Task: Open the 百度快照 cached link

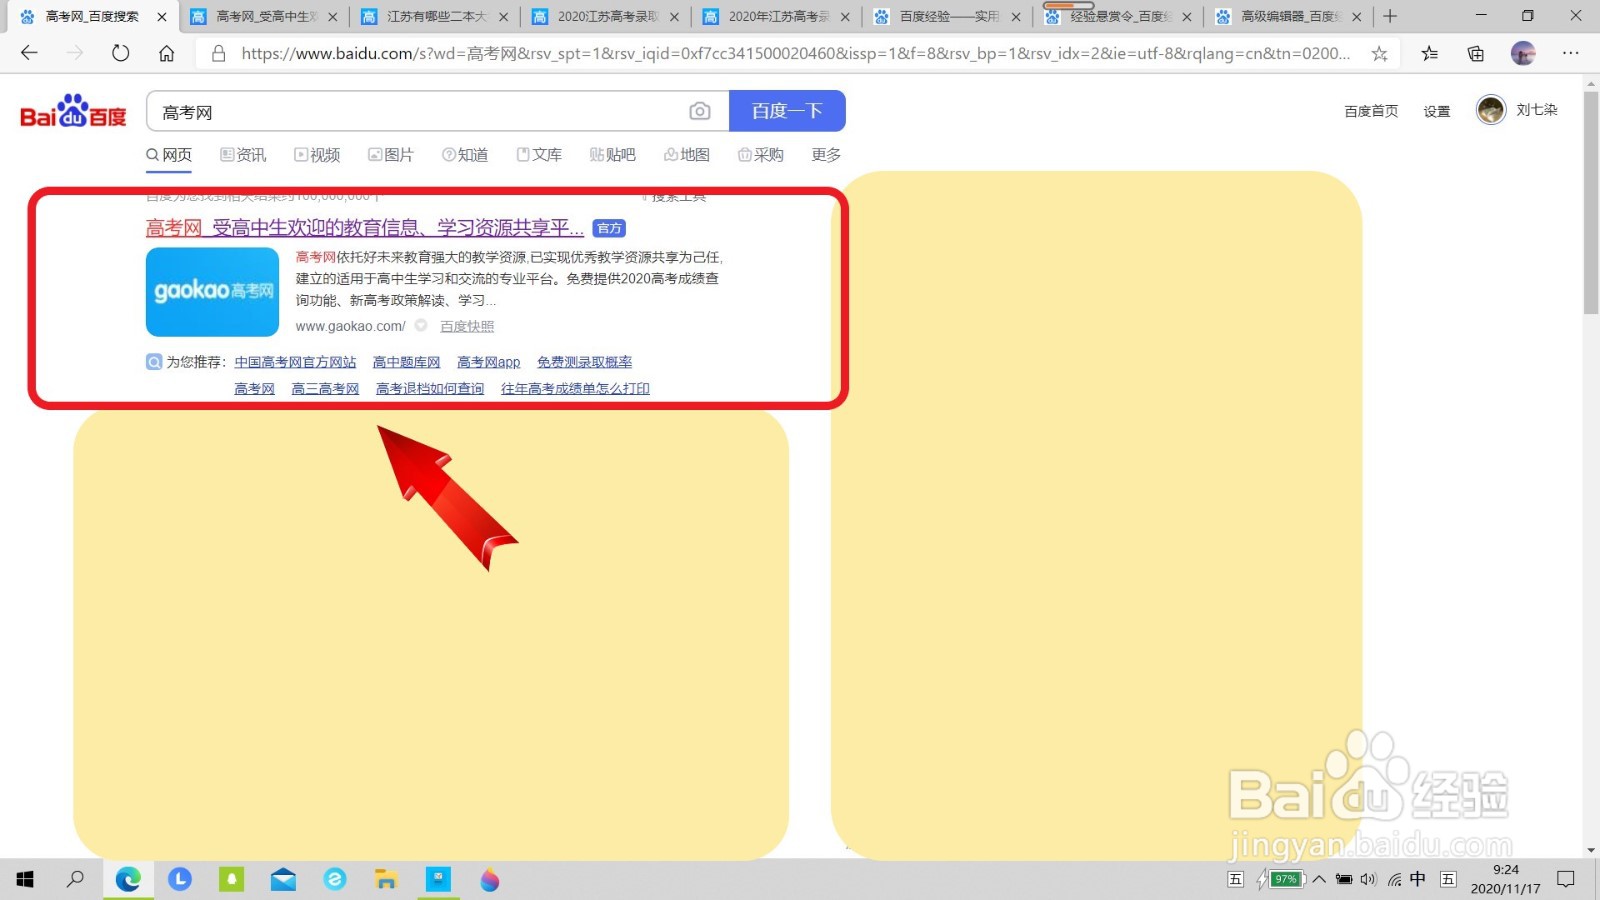Action: click(467, 327)
